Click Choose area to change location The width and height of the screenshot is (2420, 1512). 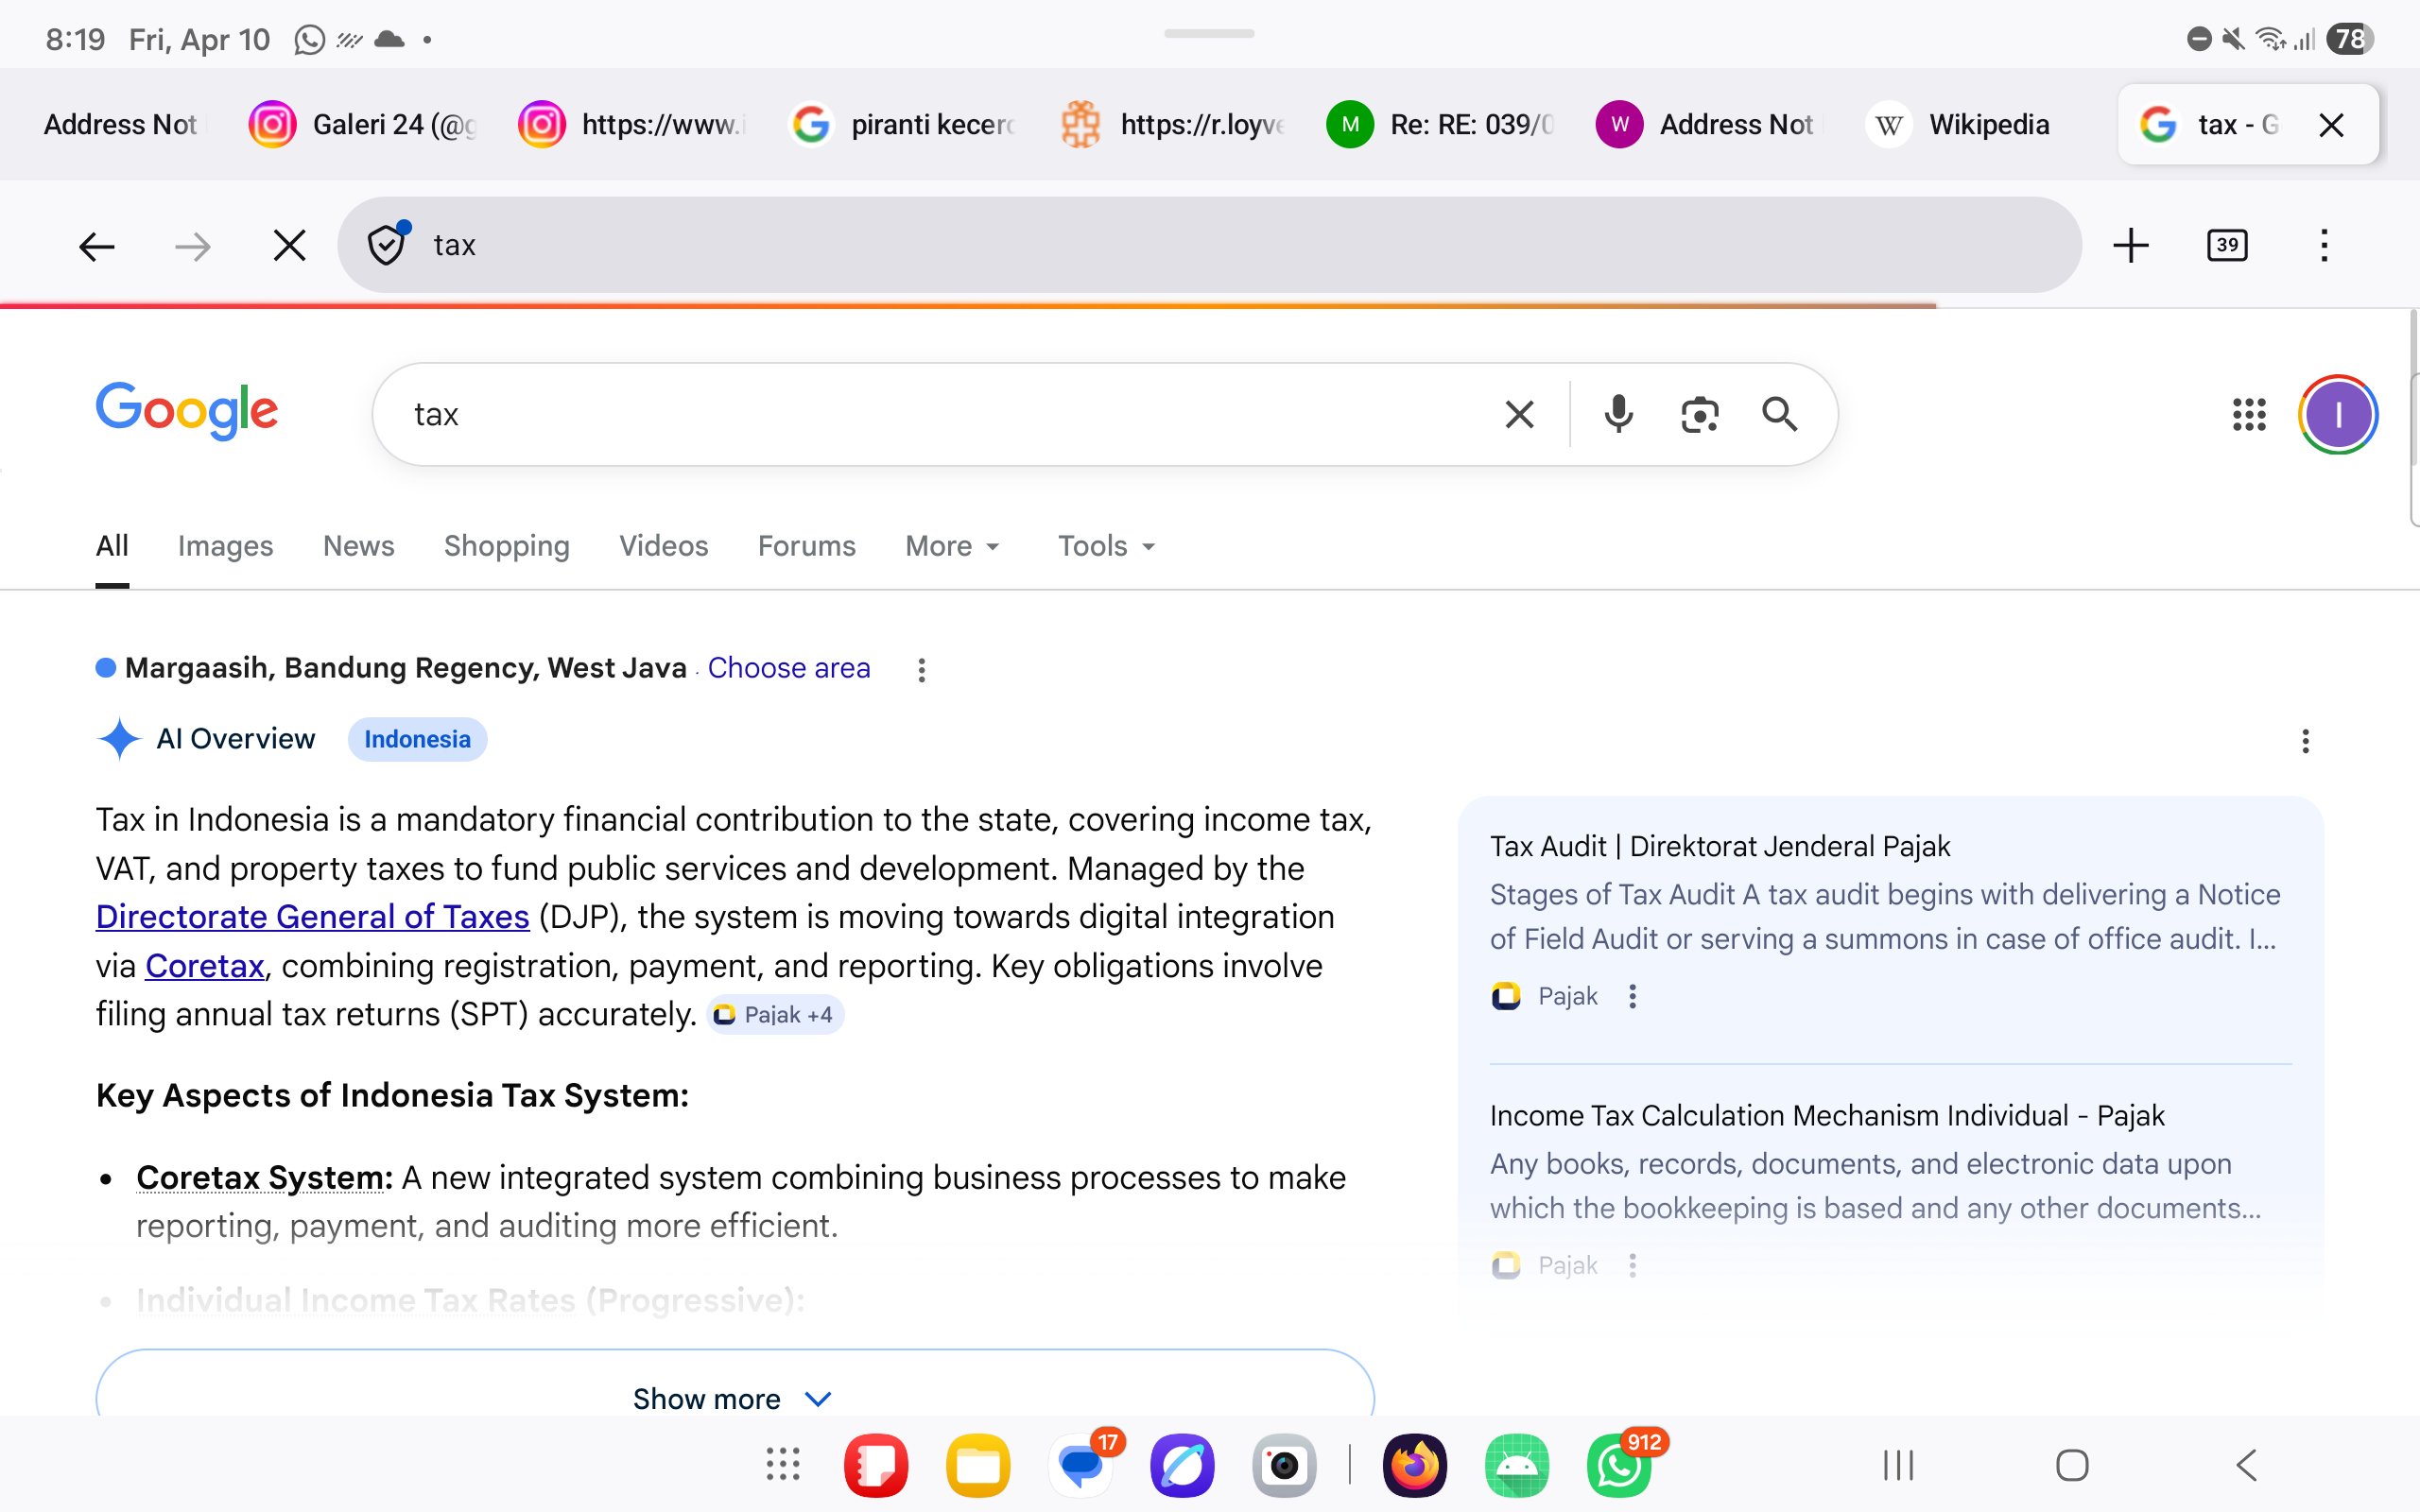[788, 668]
